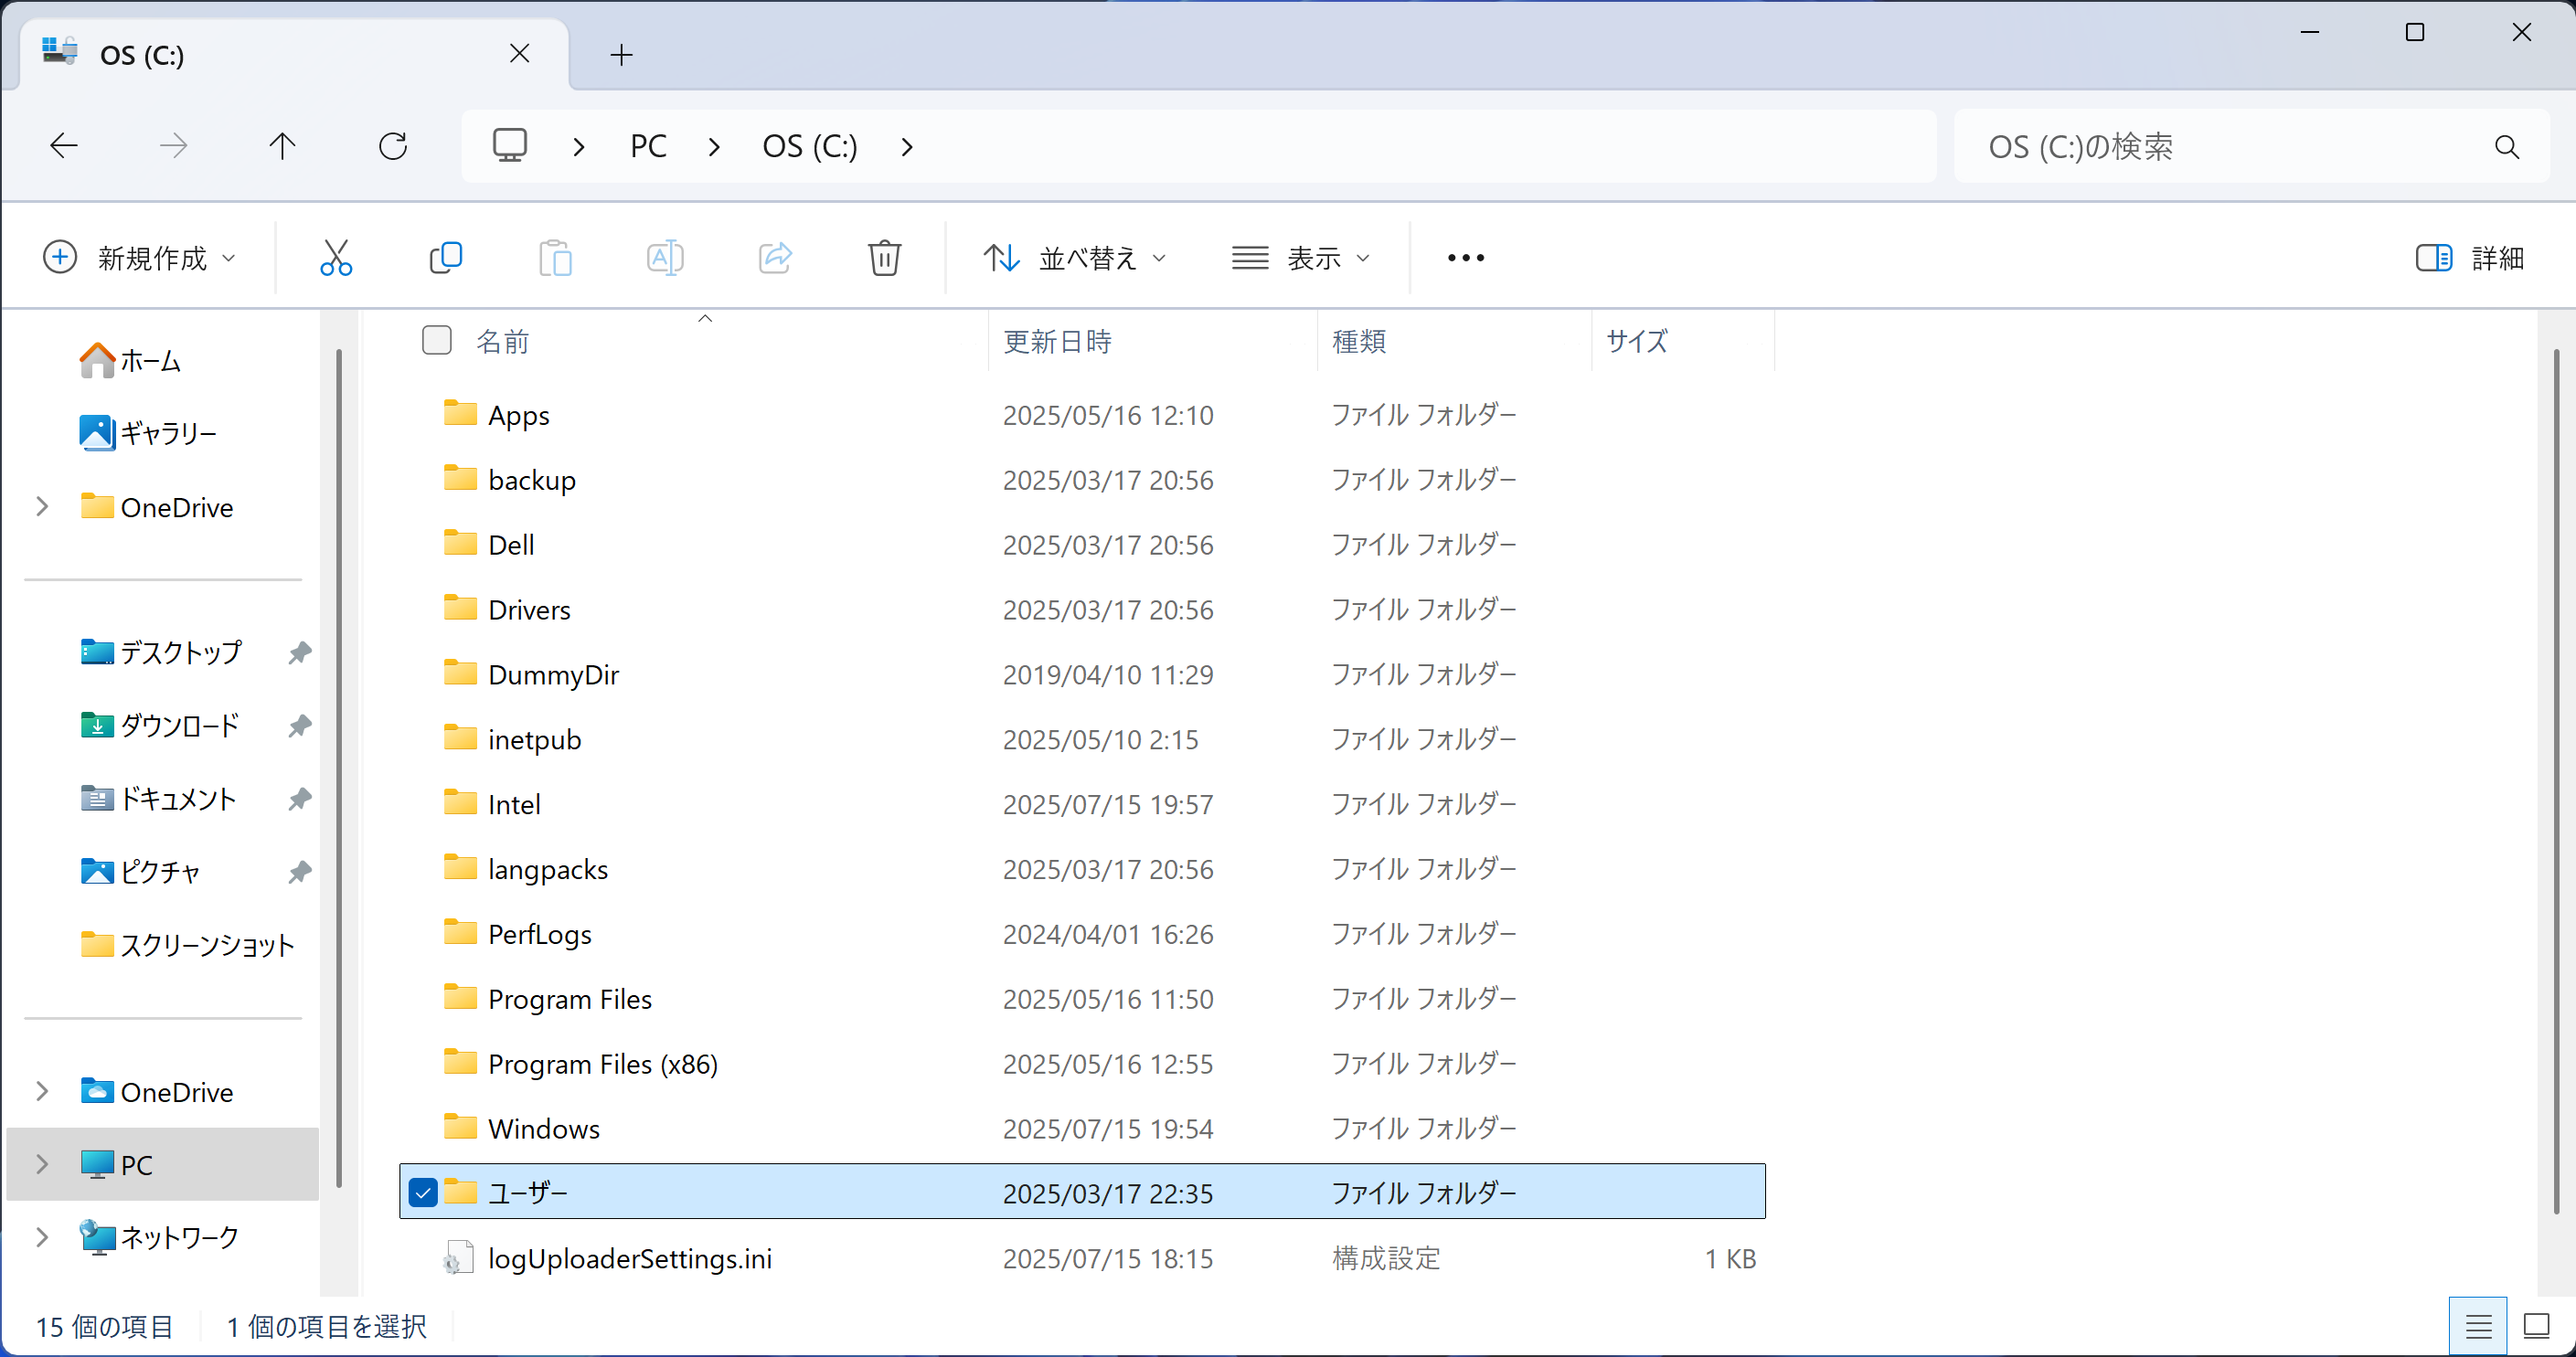Unpin ピクチャ pin icon in sidebar
The height and width of the screenshot is (1357, 2576).
click(299, 872)
